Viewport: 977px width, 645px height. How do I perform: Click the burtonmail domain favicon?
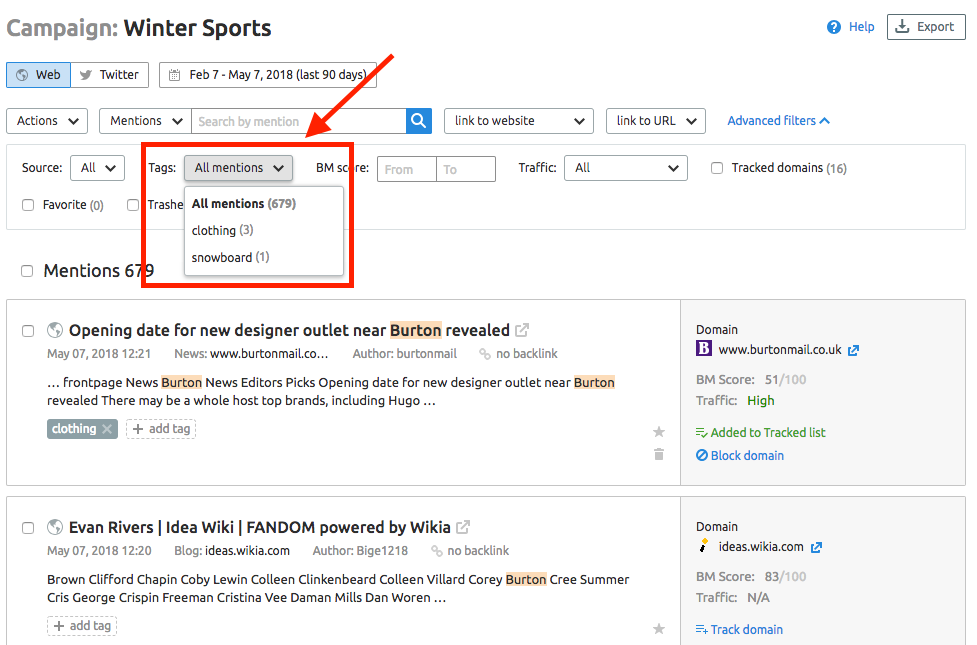[703, 348]
